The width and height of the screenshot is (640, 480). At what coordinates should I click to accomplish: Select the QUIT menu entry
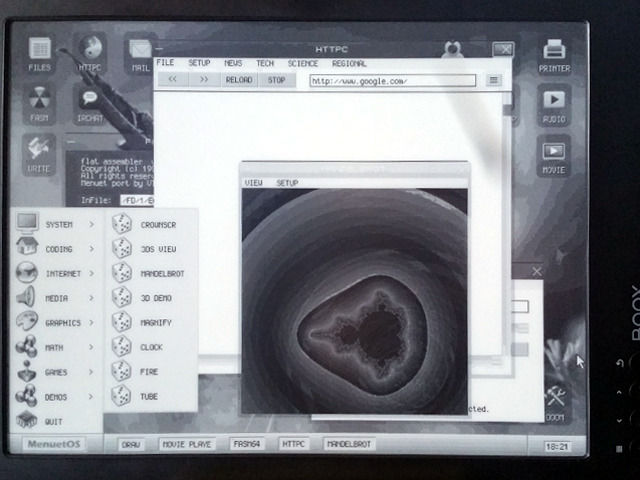coord(53,422)
